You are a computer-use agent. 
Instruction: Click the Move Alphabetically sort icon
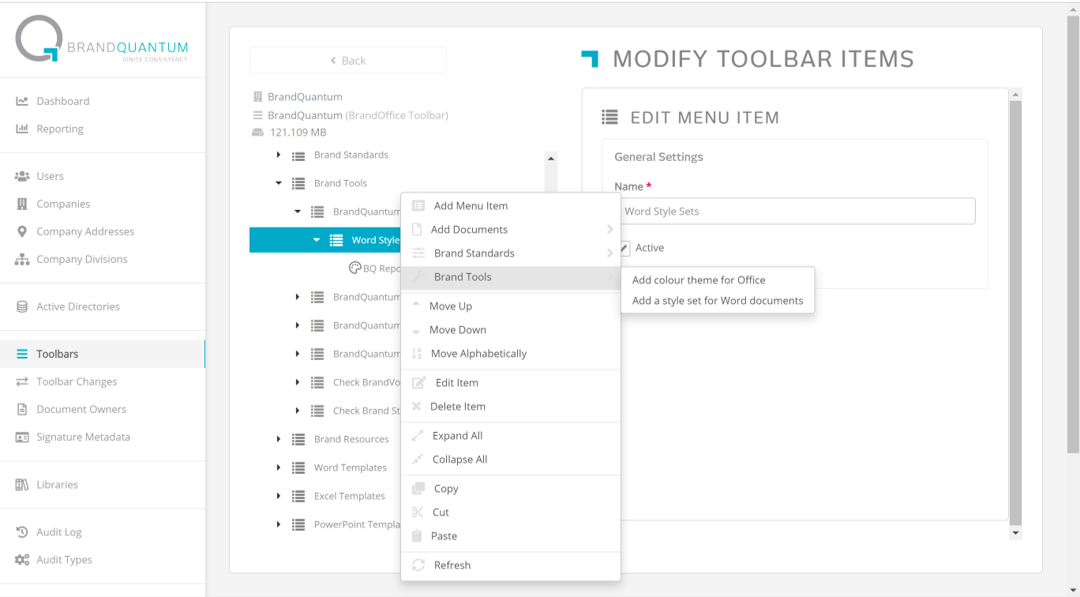point(417,353)
